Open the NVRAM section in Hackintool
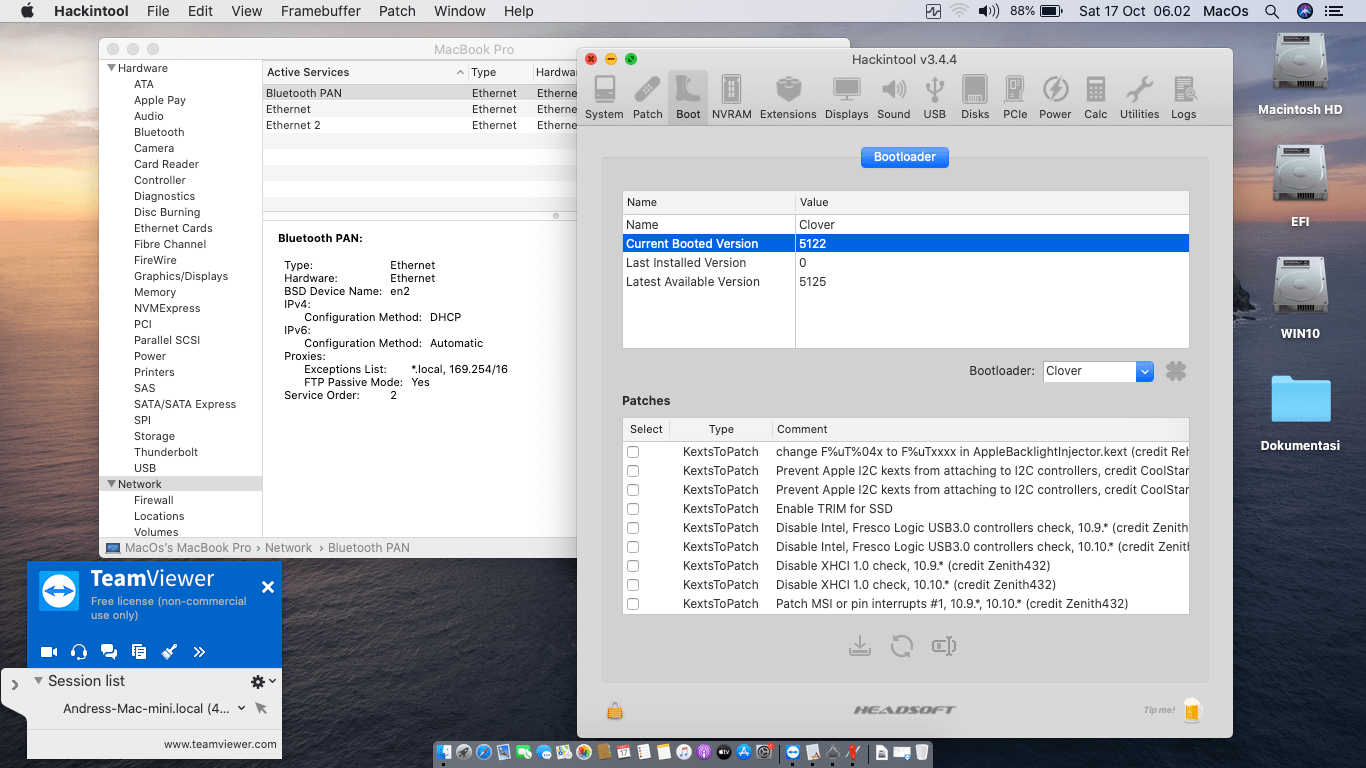This screenshot has width=1366, height=768. 731,97
